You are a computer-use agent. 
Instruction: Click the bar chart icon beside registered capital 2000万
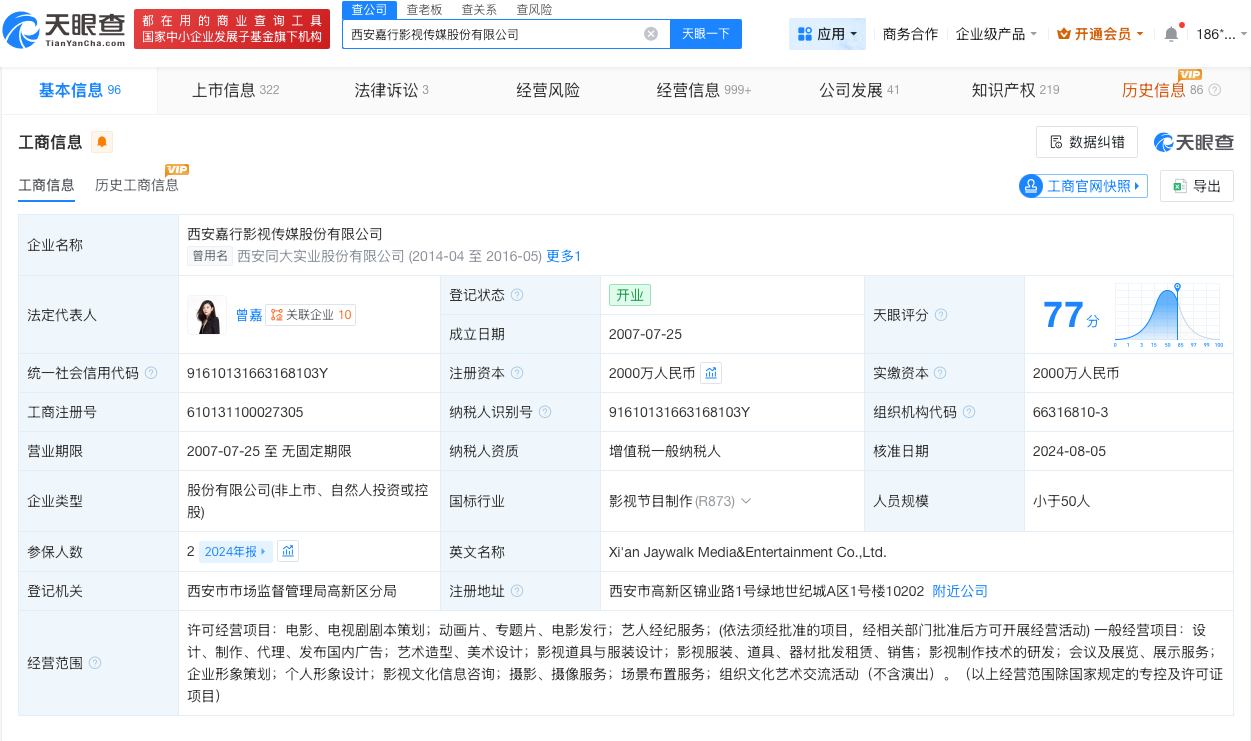pos(711,373)
